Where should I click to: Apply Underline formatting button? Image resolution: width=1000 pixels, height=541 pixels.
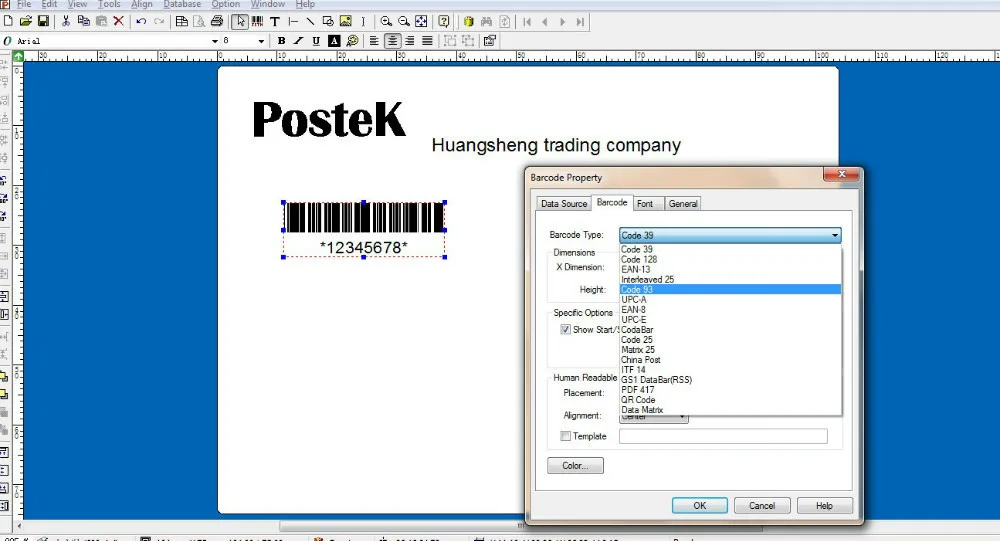click(x=316, y=41)
